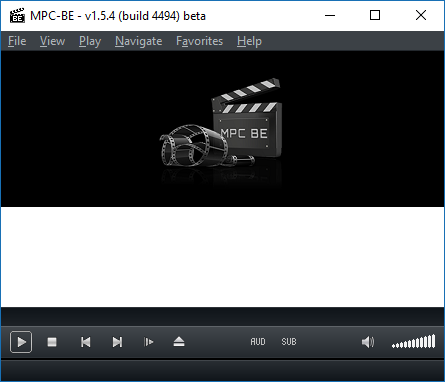445x382 pixels.
Task: Click the seek bar above playback controls
Action: coord(222,316)
